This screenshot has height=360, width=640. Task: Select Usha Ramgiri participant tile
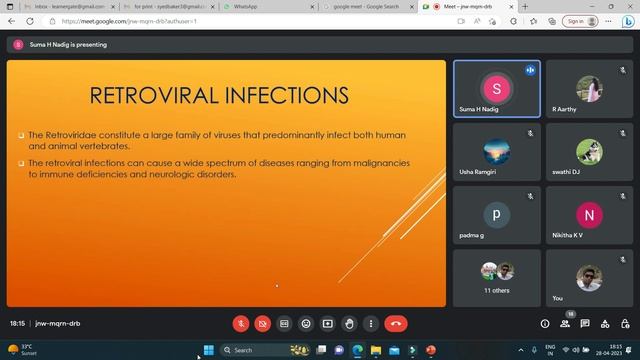(x=497, y=152)
